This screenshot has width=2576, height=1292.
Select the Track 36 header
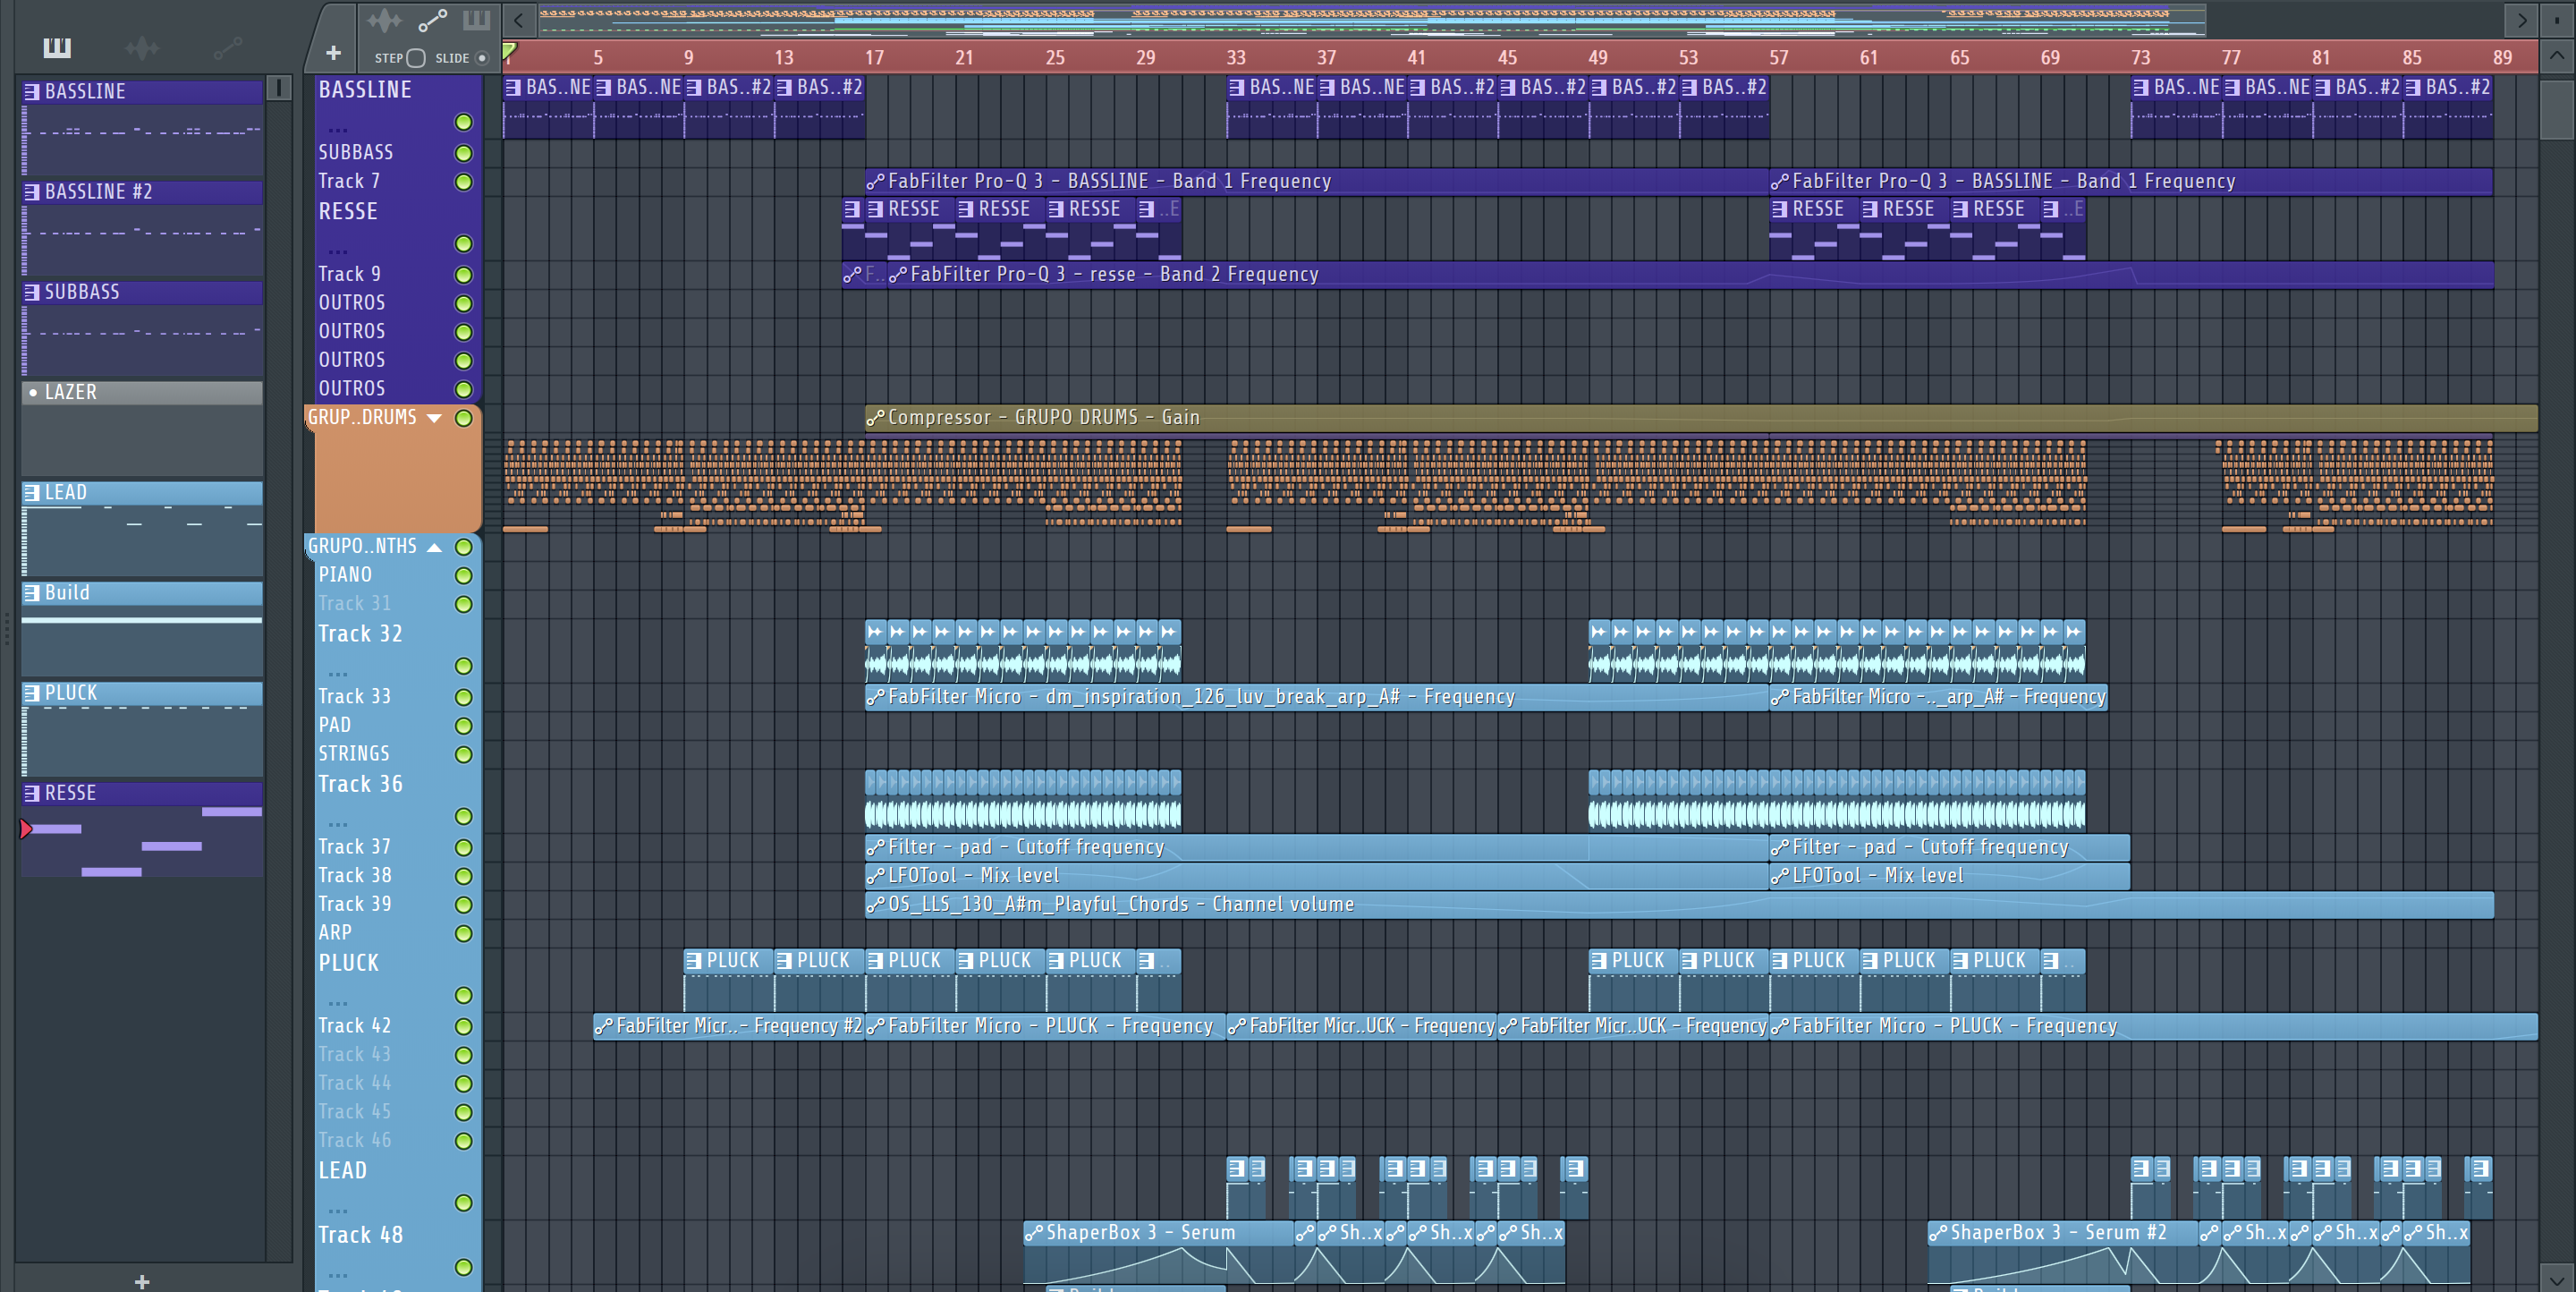click(398, 800)
